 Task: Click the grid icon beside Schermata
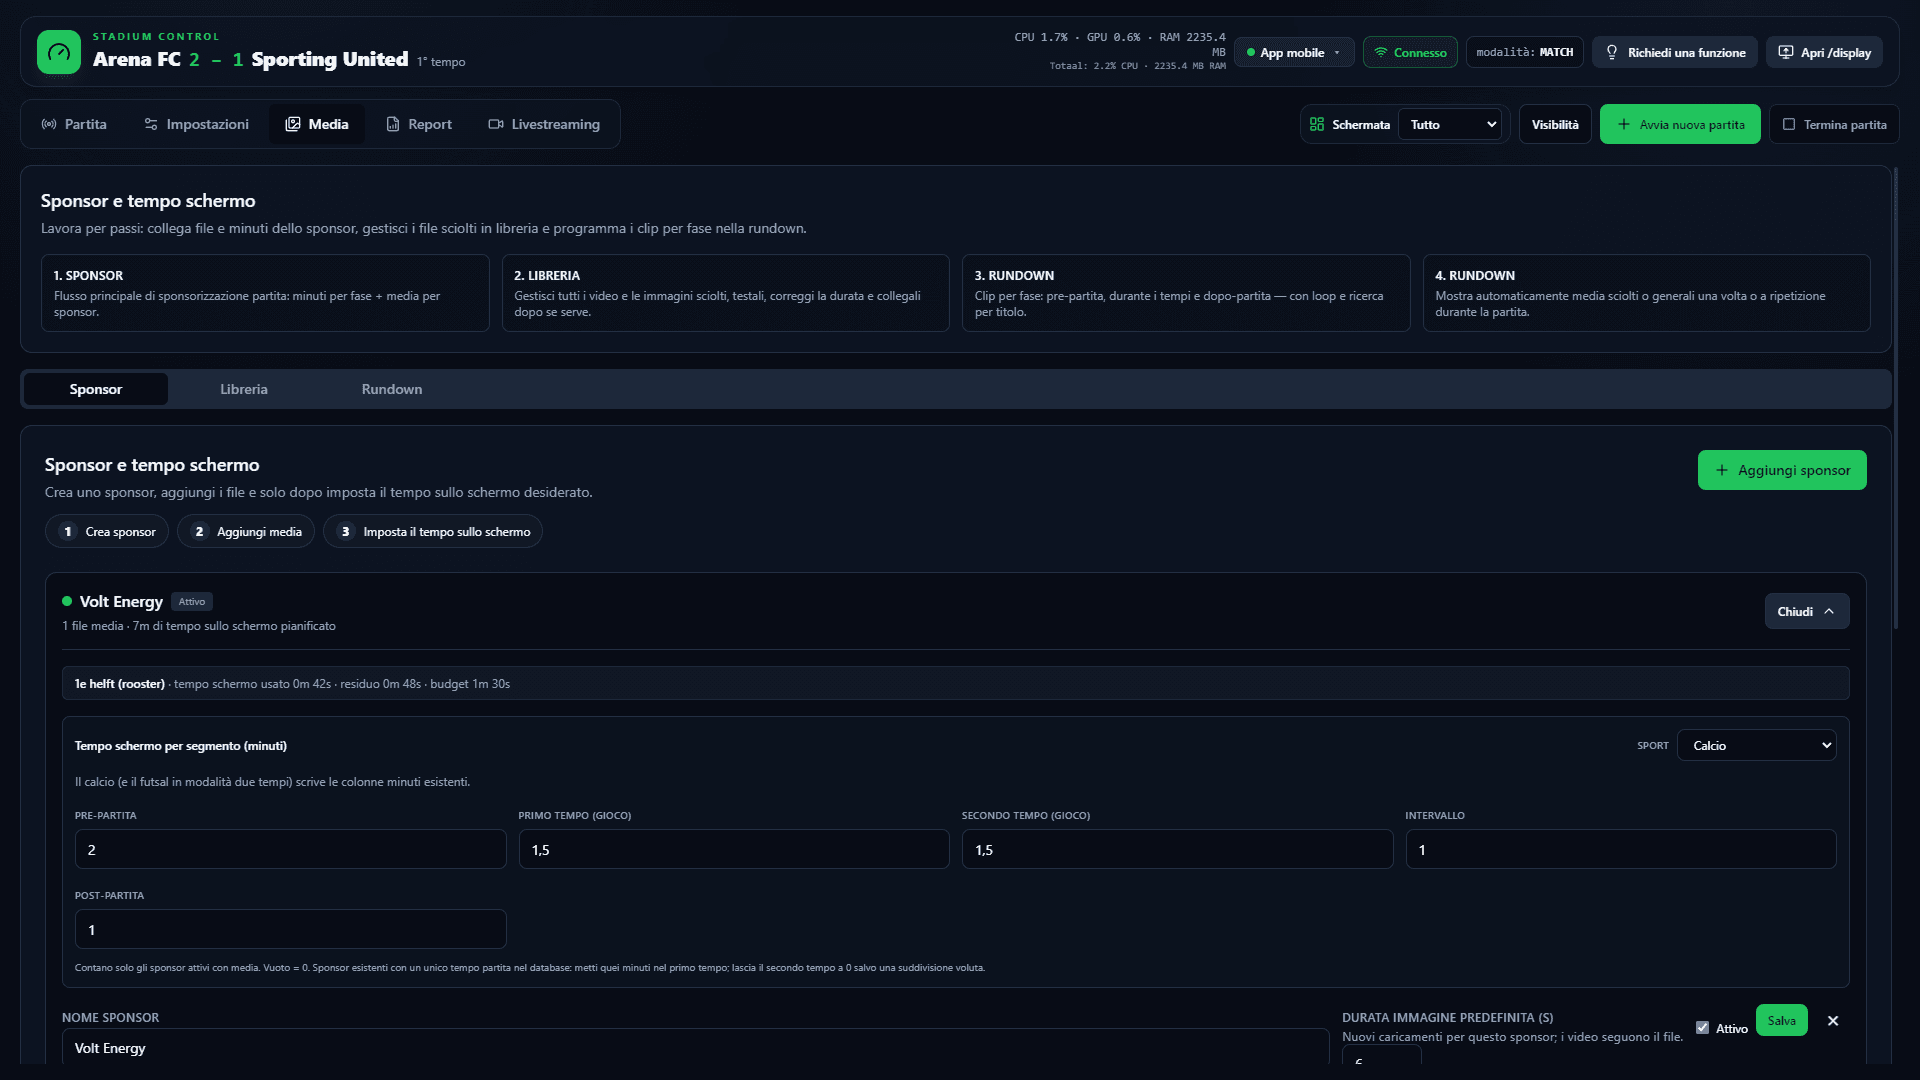tap(1317, 124)
